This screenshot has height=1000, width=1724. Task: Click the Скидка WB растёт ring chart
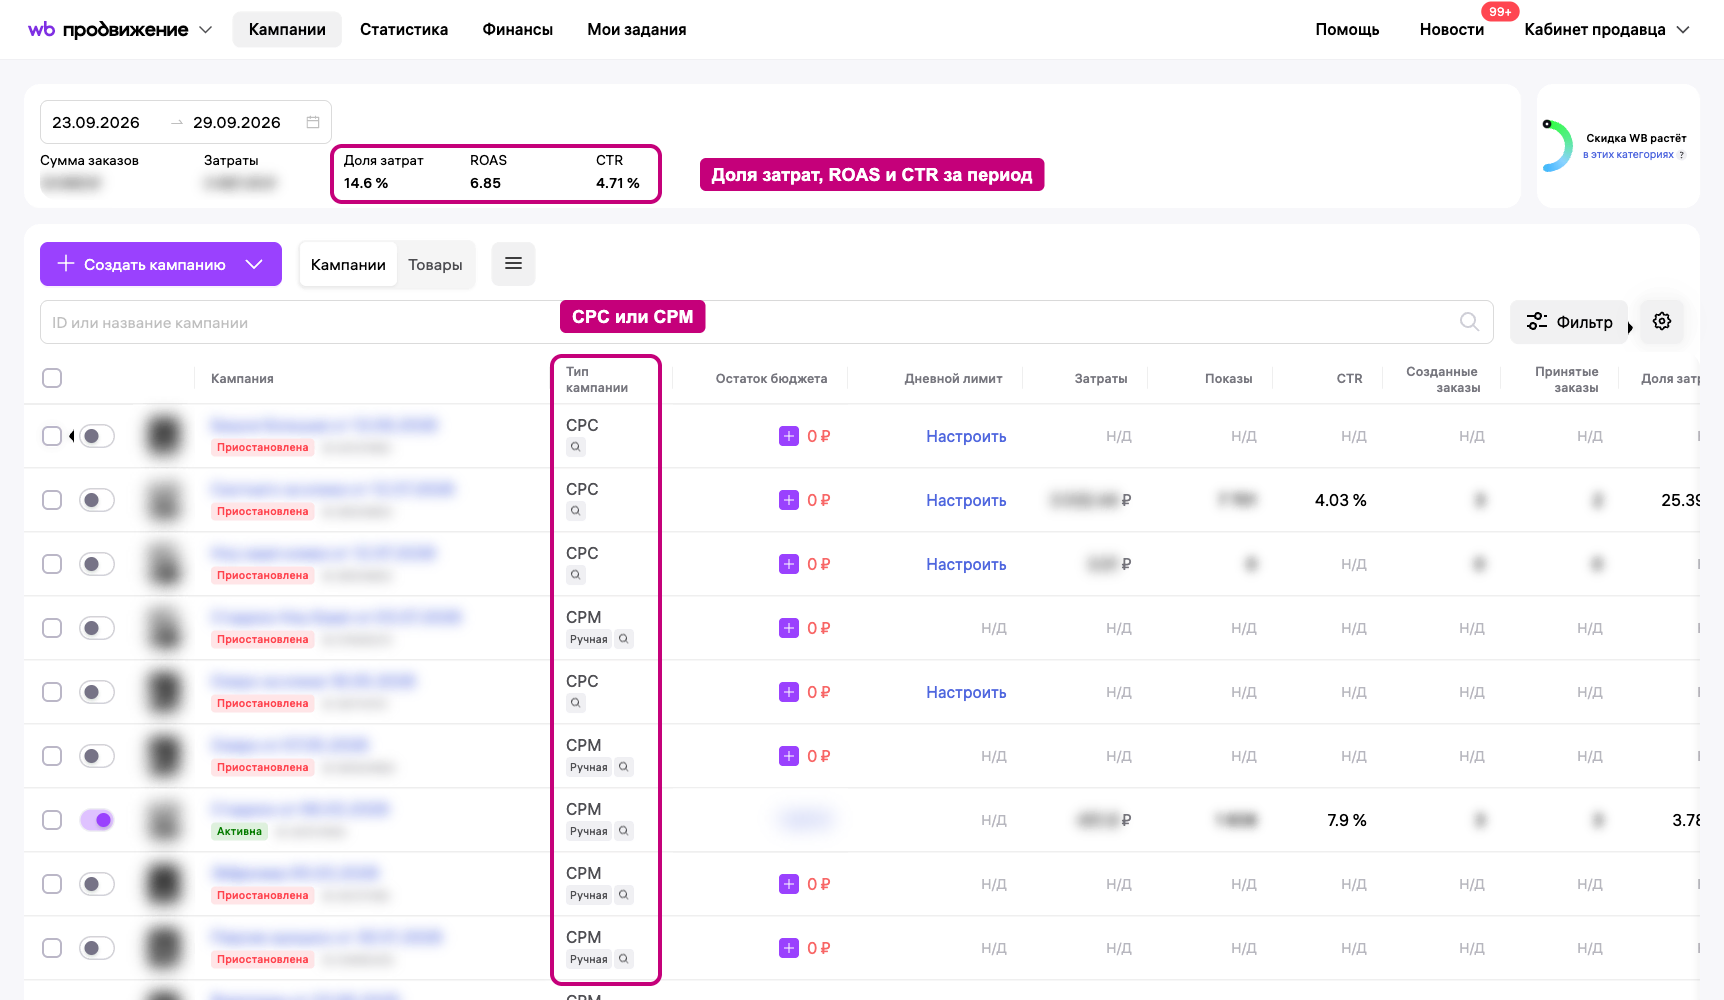1557,145
